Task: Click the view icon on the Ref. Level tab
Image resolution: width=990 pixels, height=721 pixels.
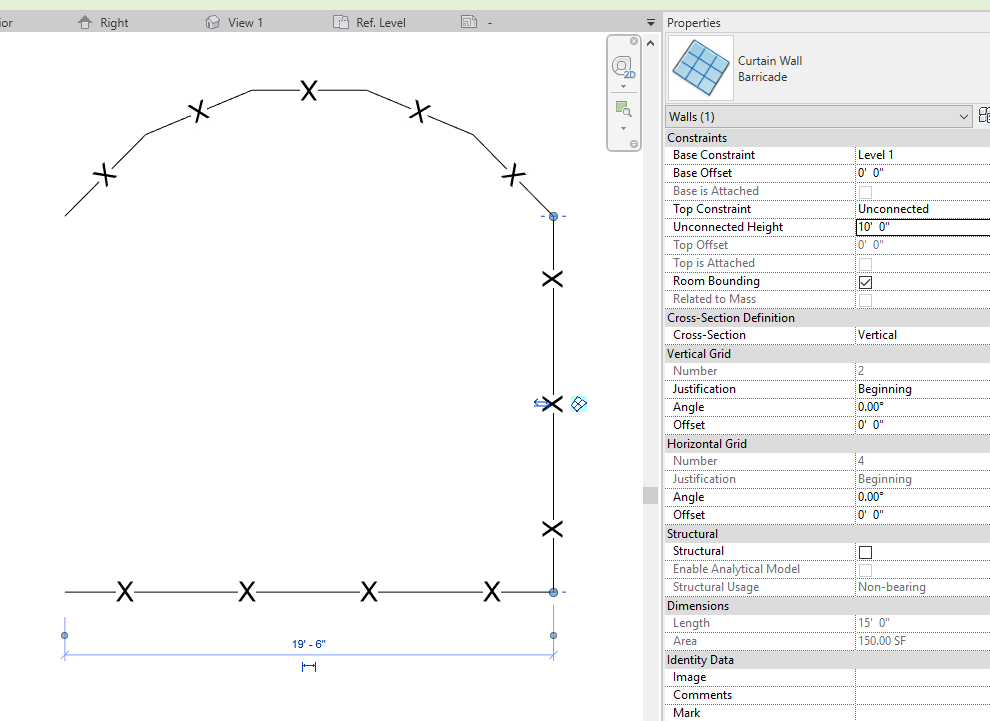Action: (x=343, y=21)
